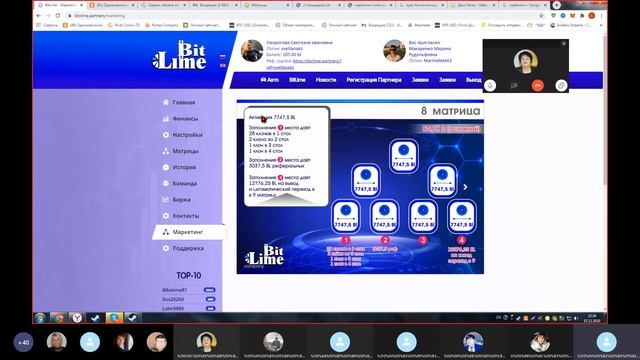640x360 pixels.
Task: Click the matrix cell above number 1
Action: pyautogui.click(x=346, y=216)
